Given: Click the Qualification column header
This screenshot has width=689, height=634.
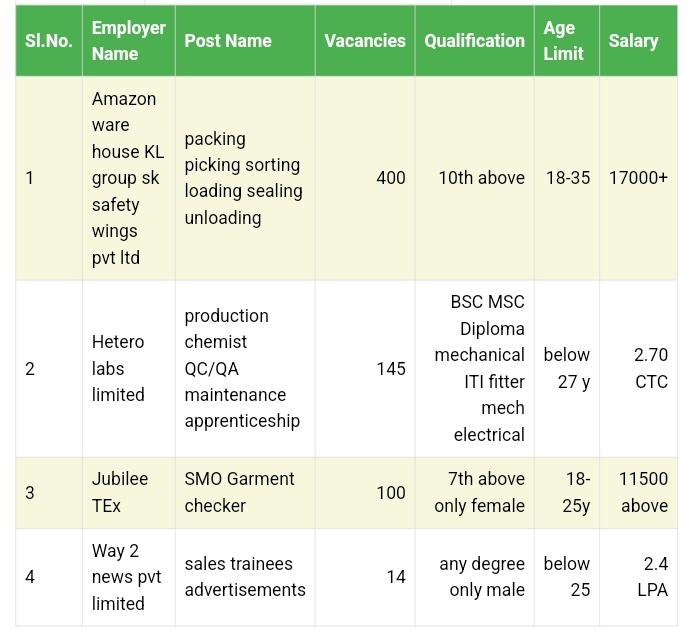Looking at the screenshot, I should 474,41.
